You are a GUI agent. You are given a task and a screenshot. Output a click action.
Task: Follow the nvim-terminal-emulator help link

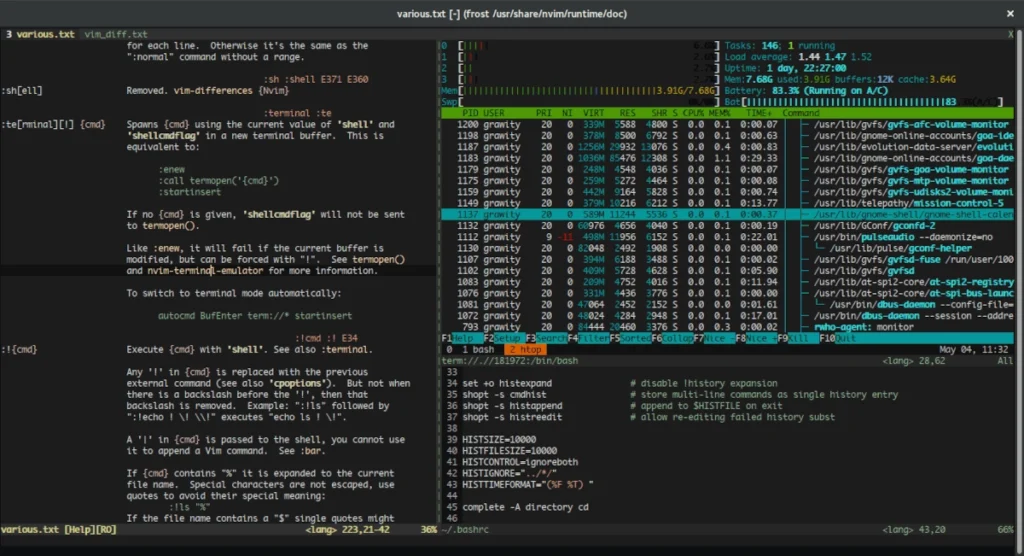click(205, 270)
